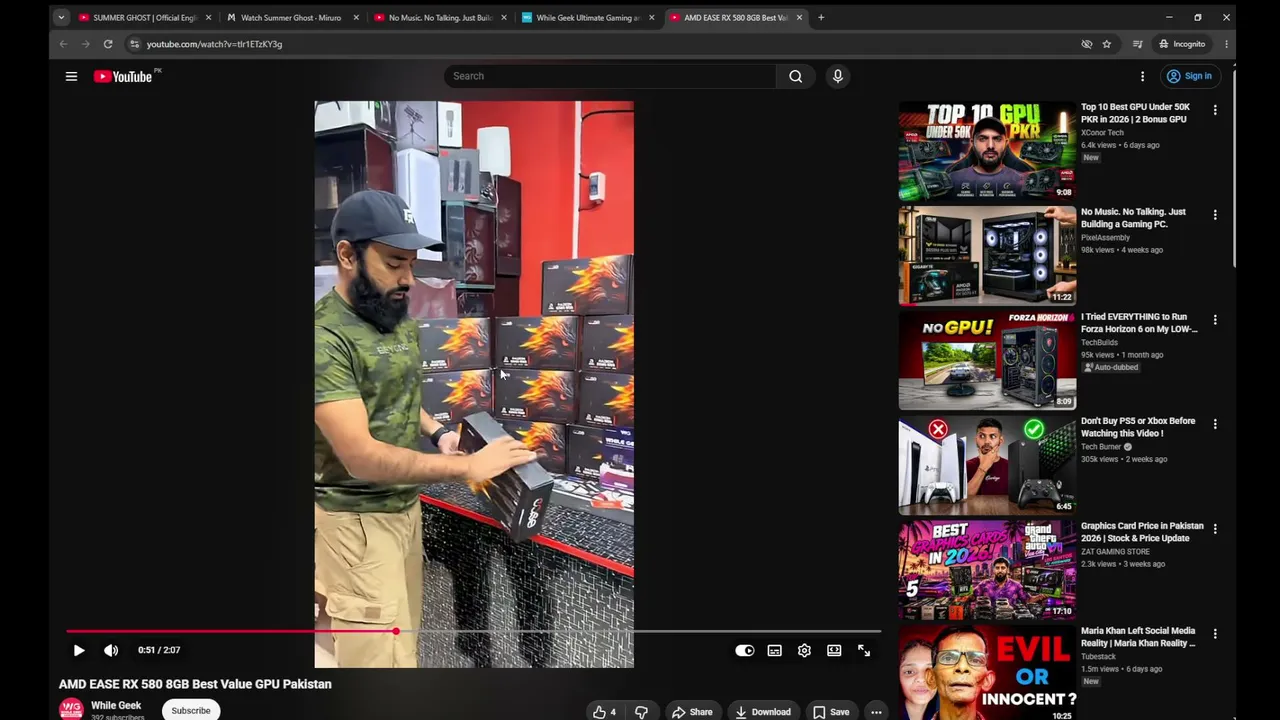
Task: Click the YouTube search input field
Action: point(610,76)
